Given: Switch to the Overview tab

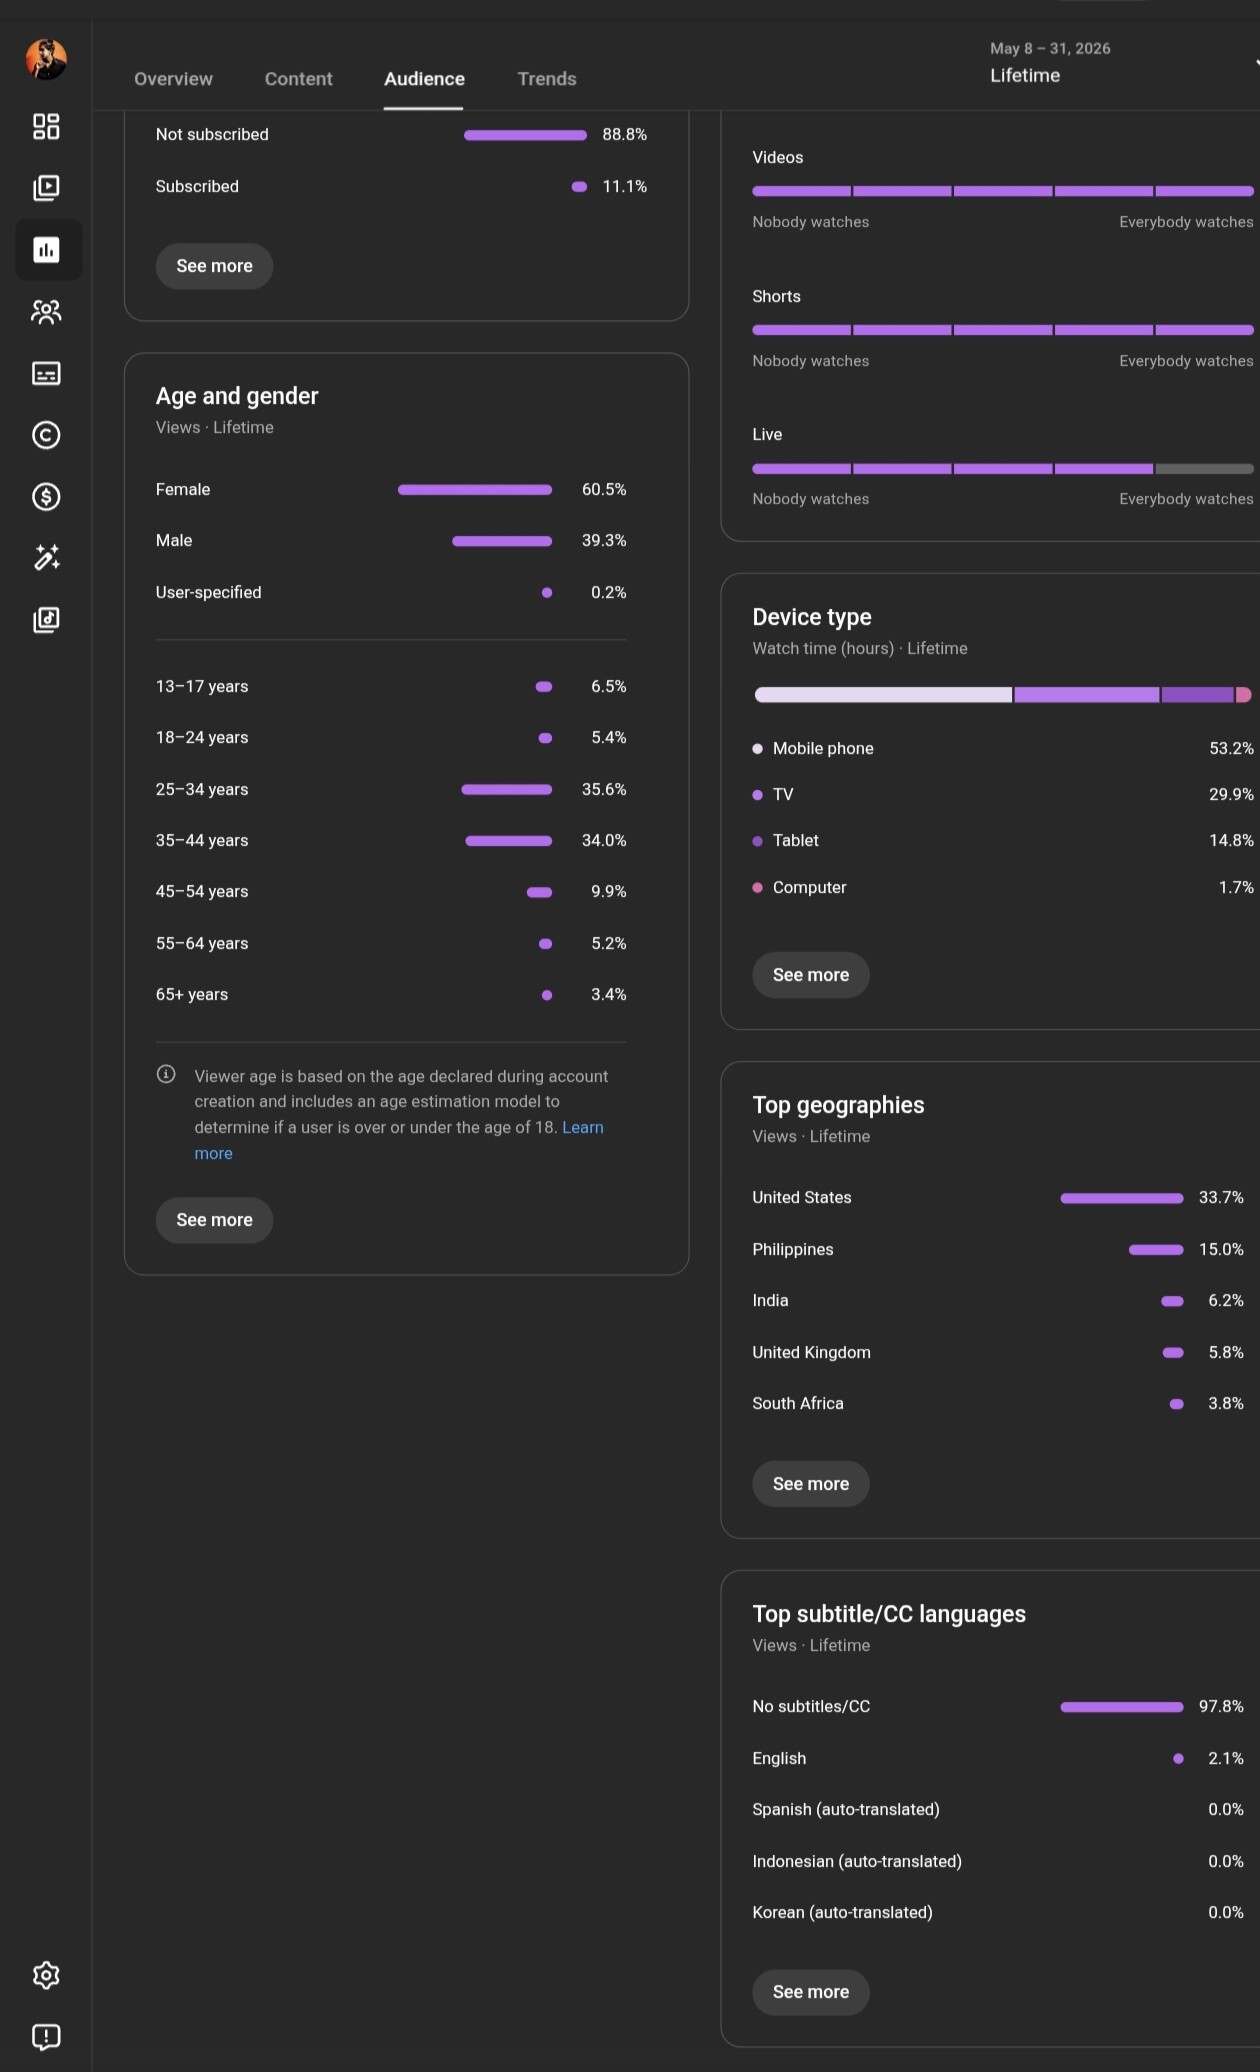Looking at the screenshot, I should (x=173, y=79).
